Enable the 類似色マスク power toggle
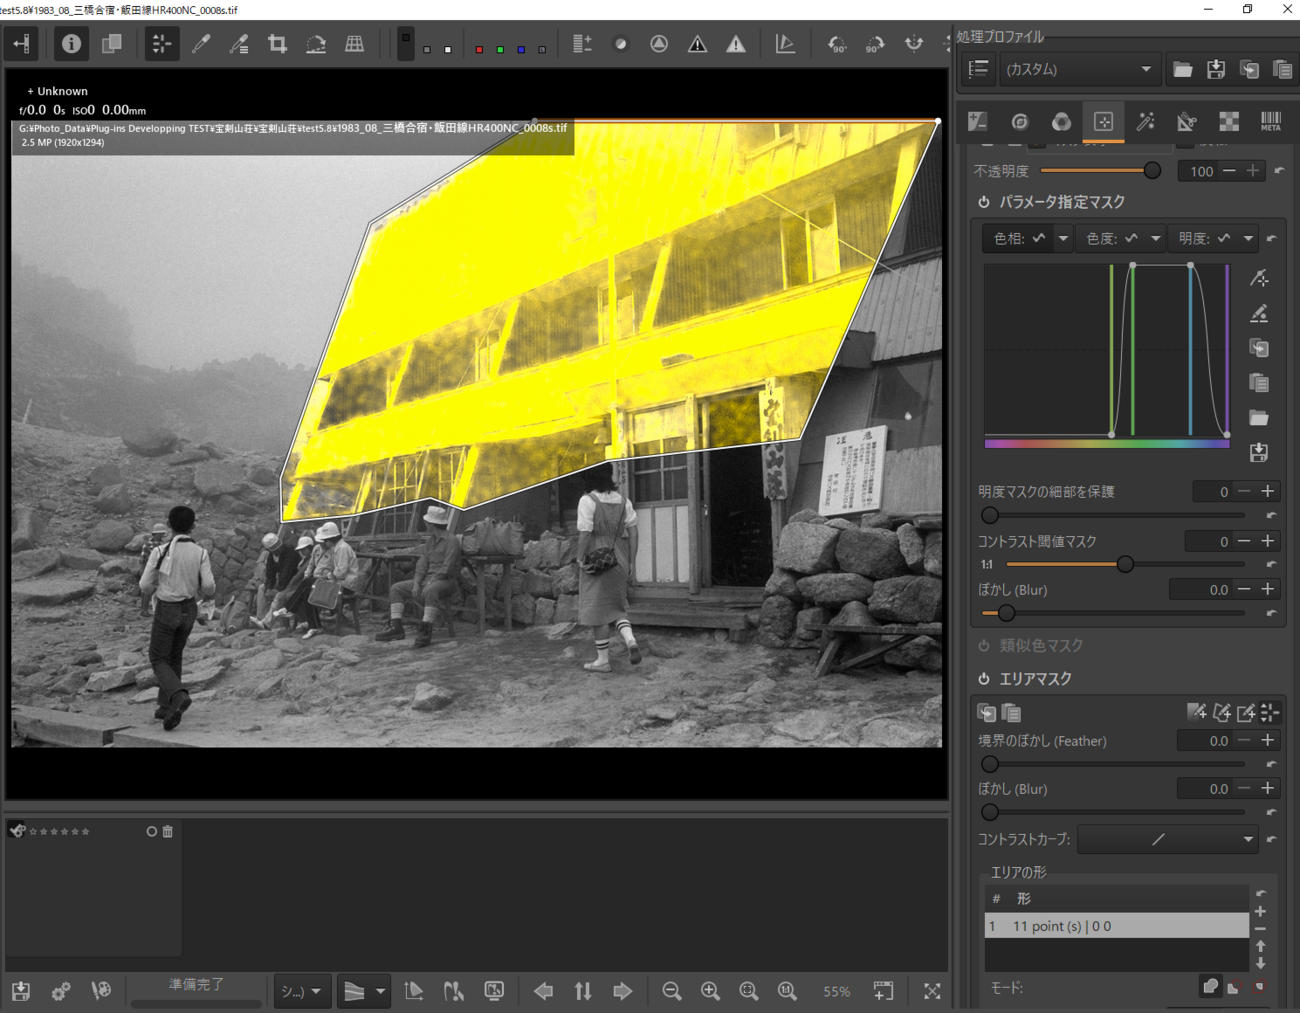The width and height of the screenshot is (1300, 1013). pyautogui.click(x=984, y=646)
